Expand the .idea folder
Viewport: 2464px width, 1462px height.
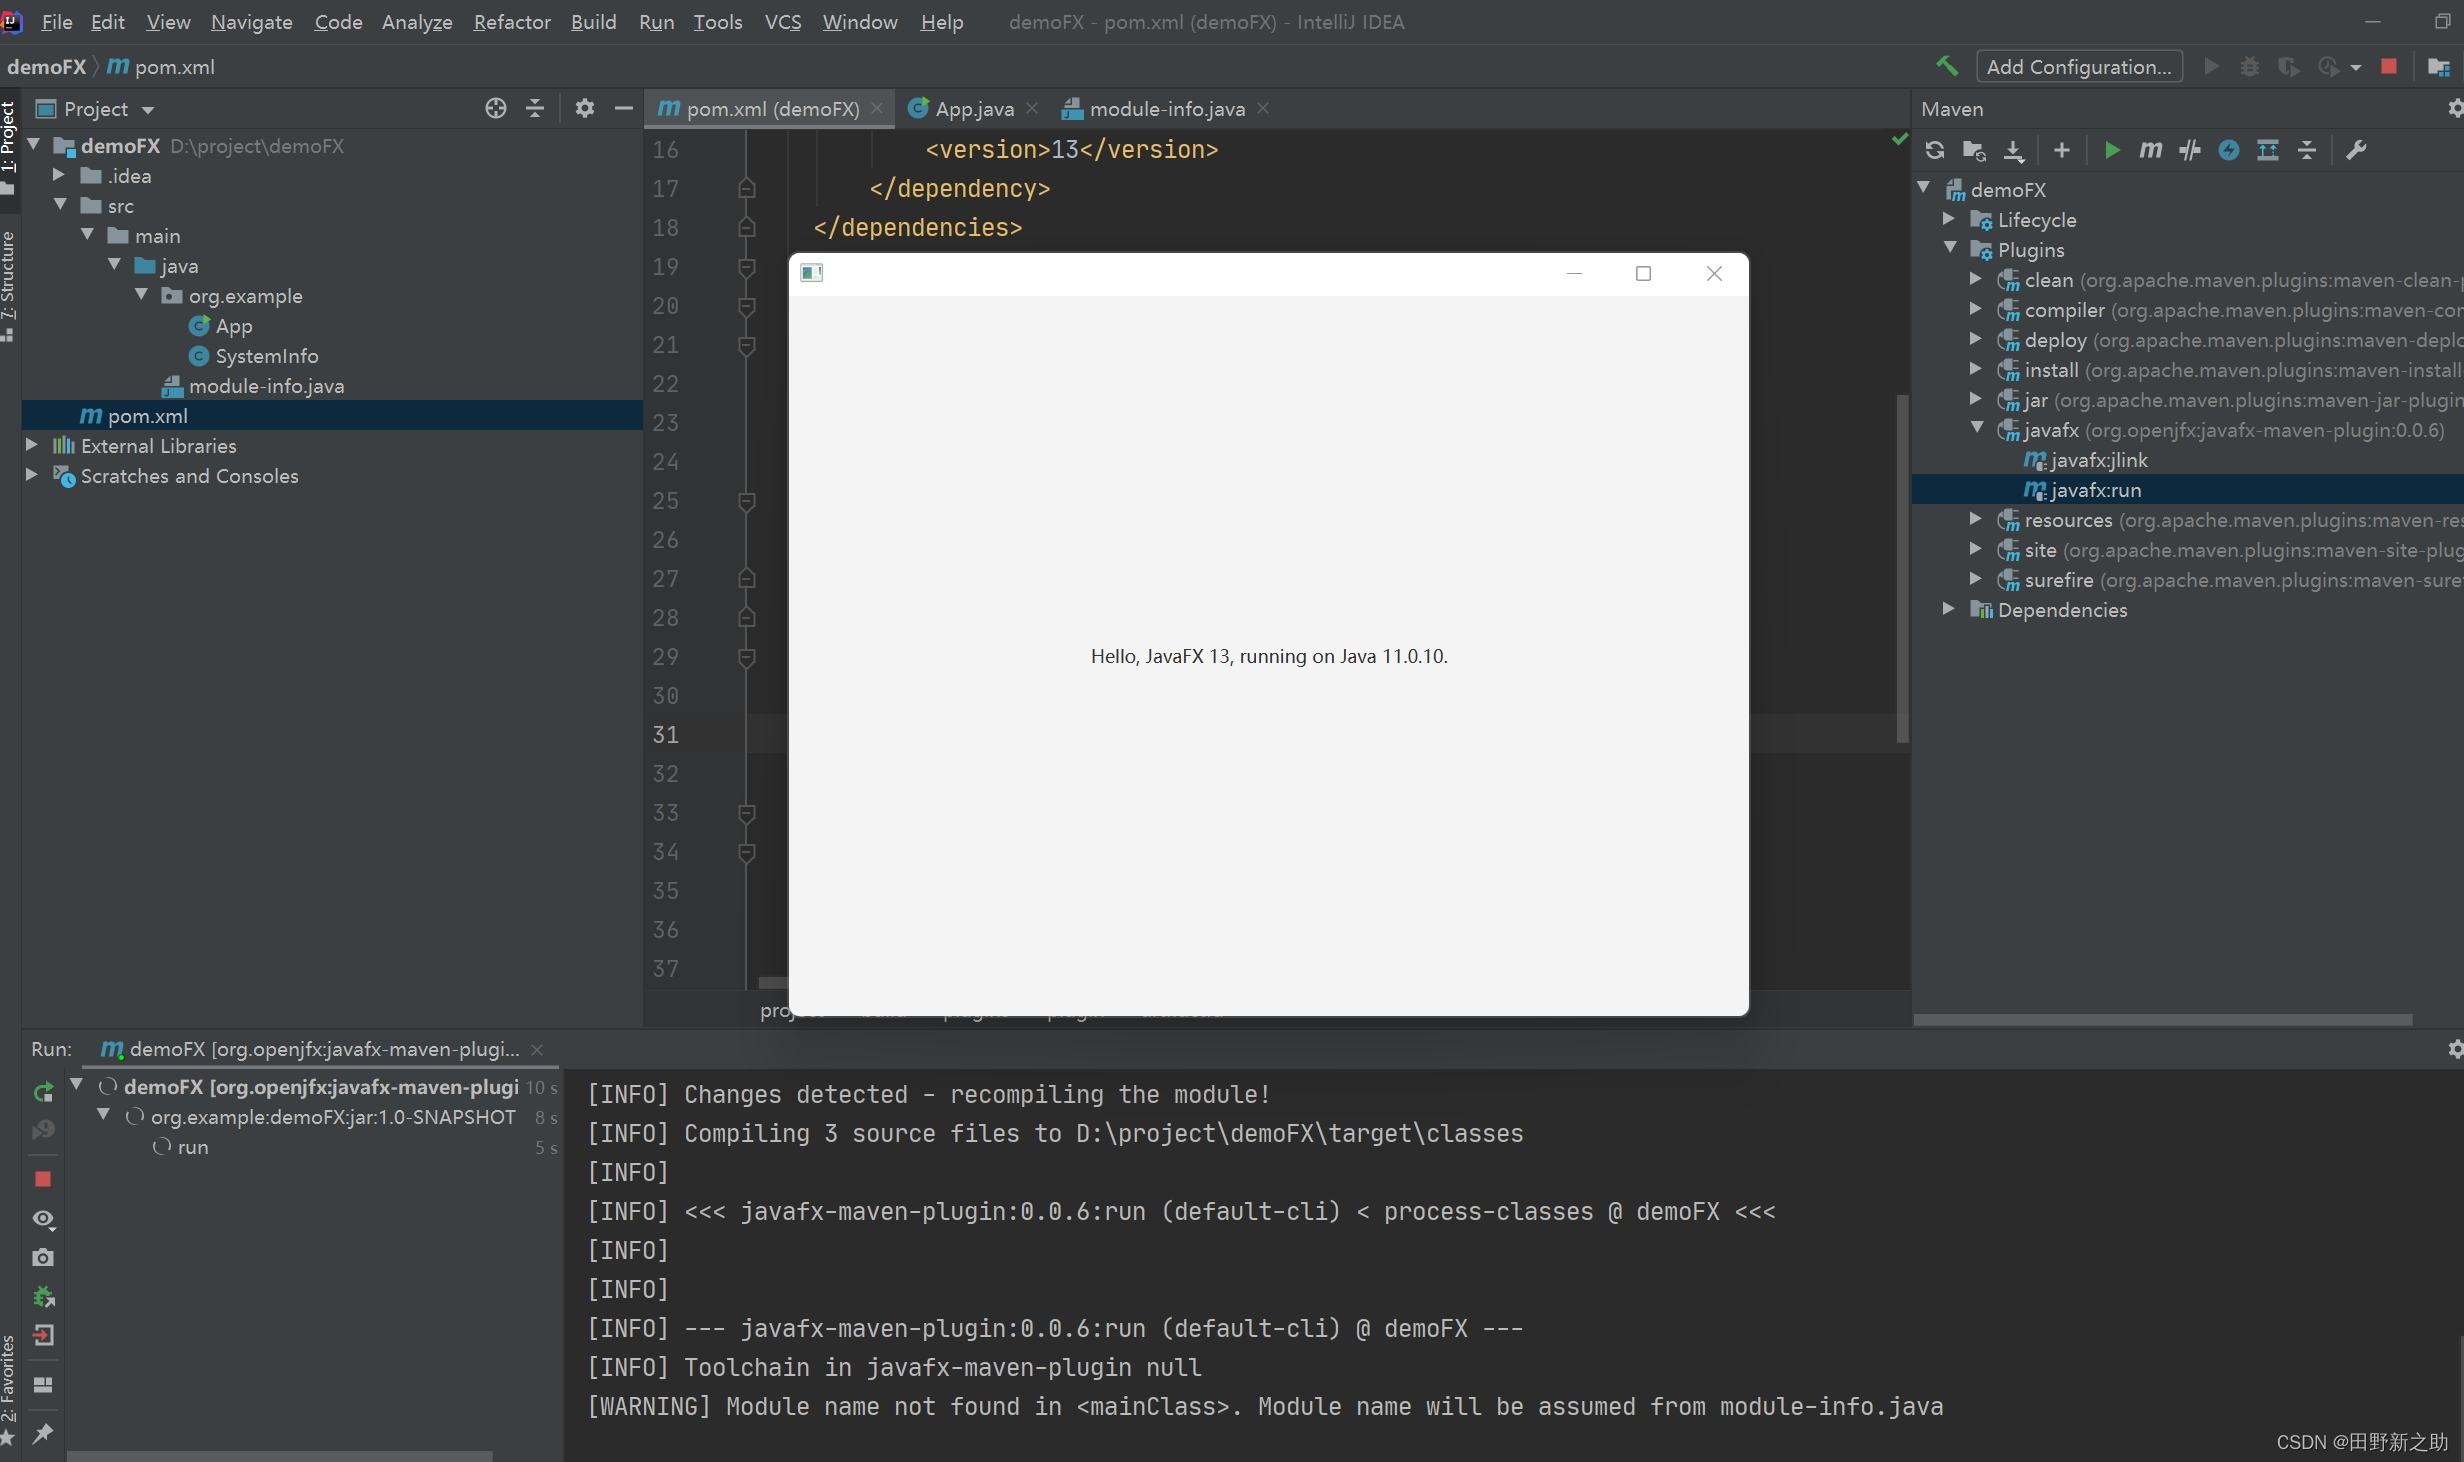point(60,175)
